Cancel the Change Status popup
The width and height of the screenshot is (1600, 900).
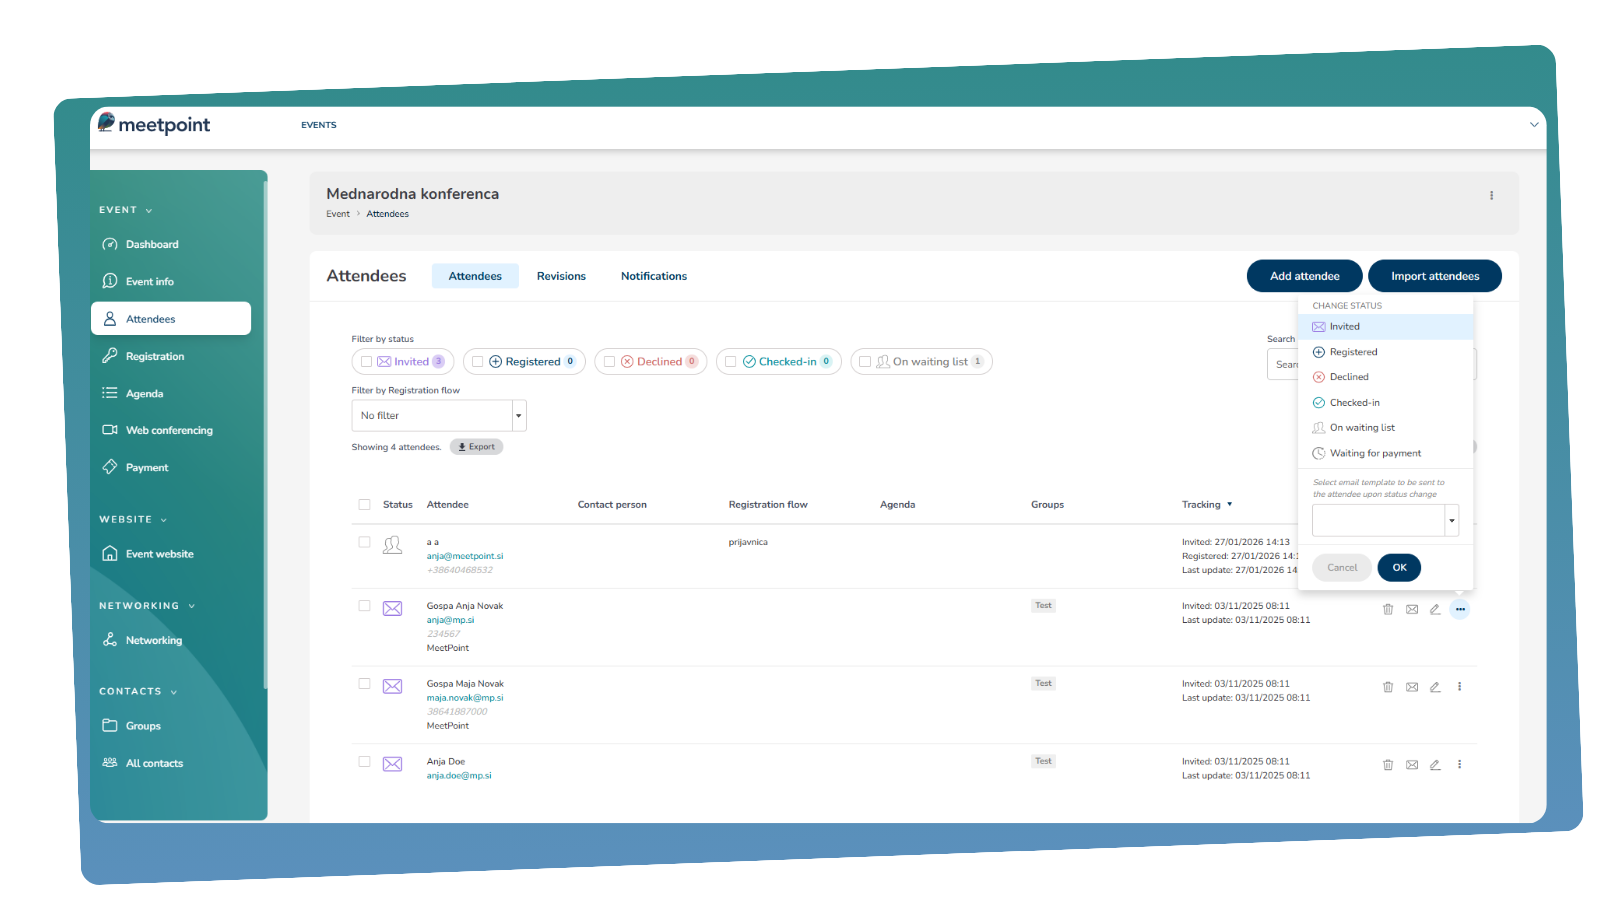click(x=1342, y=568)
